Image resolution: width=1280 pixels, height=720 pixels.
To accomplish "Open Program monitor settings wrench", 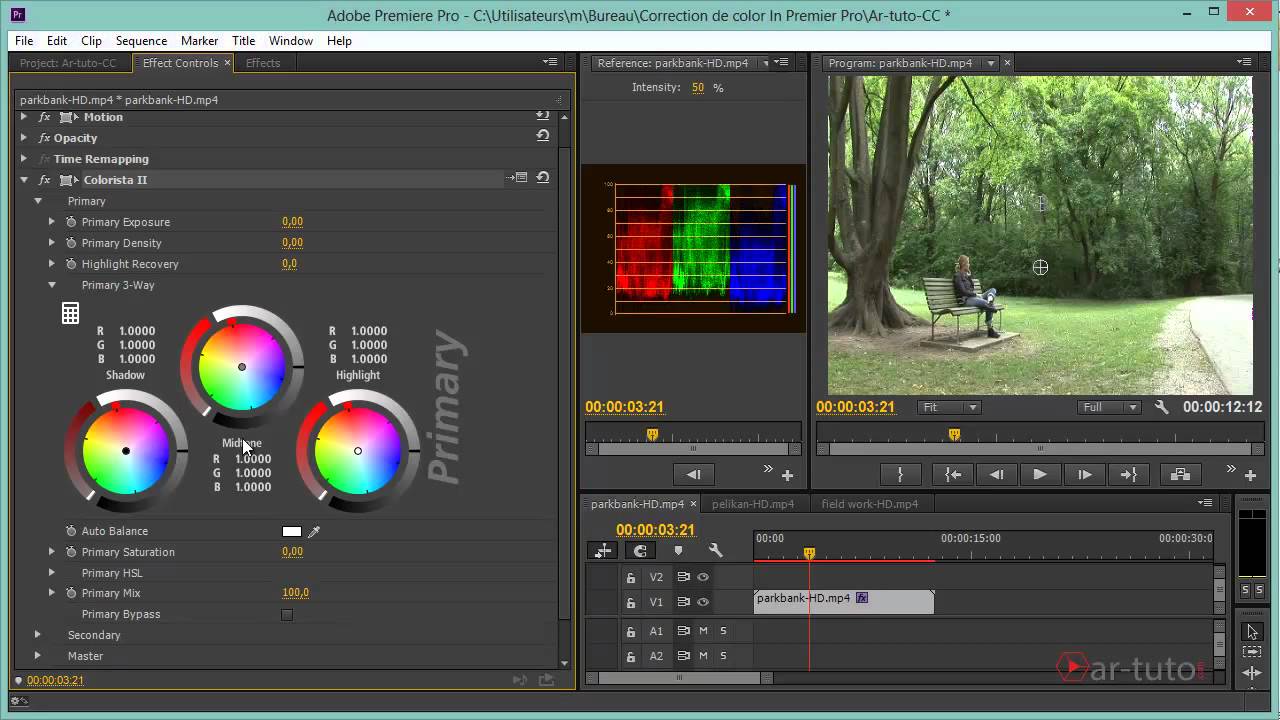I will pyautogui.click(x=1161, y=407).
